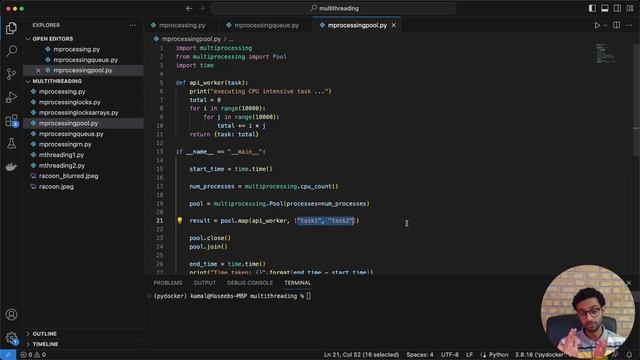Viewport: 640px width, 360px height.
Task: Change end of line via LF
Action: pos(469,355)
